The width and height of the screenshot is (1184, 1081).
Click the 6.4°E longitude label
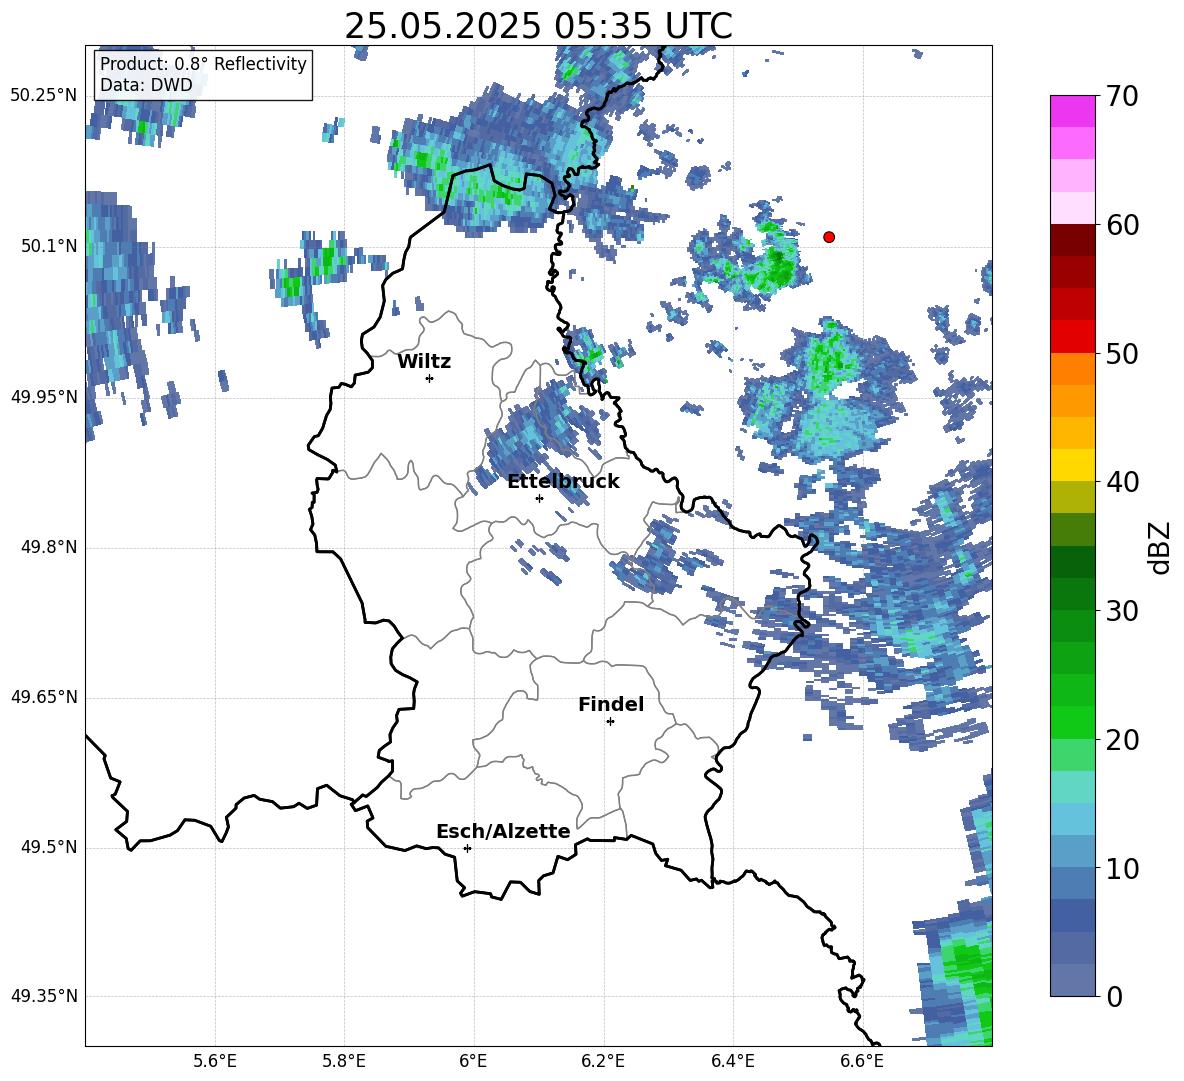click(733, 1061)
